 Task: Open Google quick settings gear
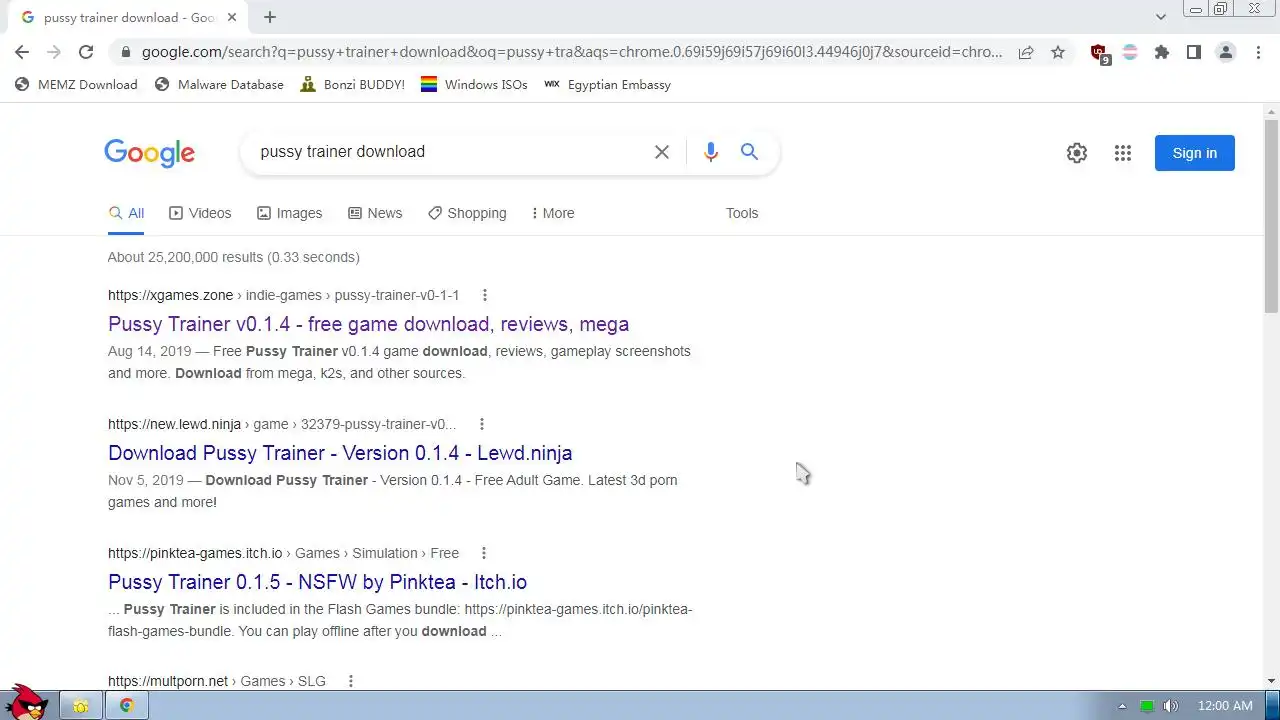[1077, 153]
